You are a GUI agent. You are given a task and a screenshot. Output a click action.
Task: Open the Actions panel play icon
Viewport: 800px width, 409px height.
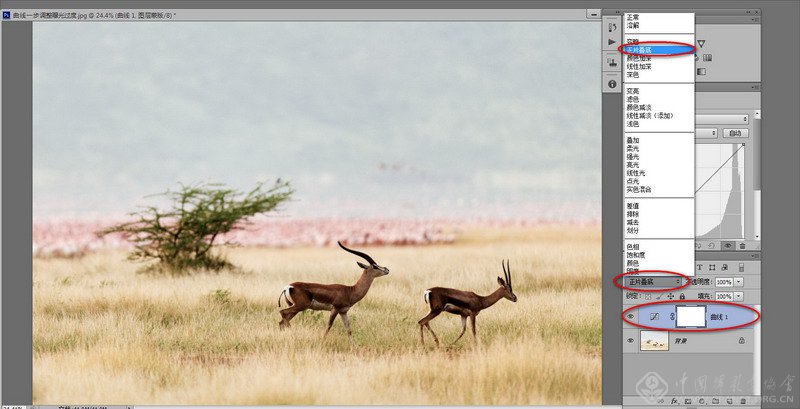(612, 42)
